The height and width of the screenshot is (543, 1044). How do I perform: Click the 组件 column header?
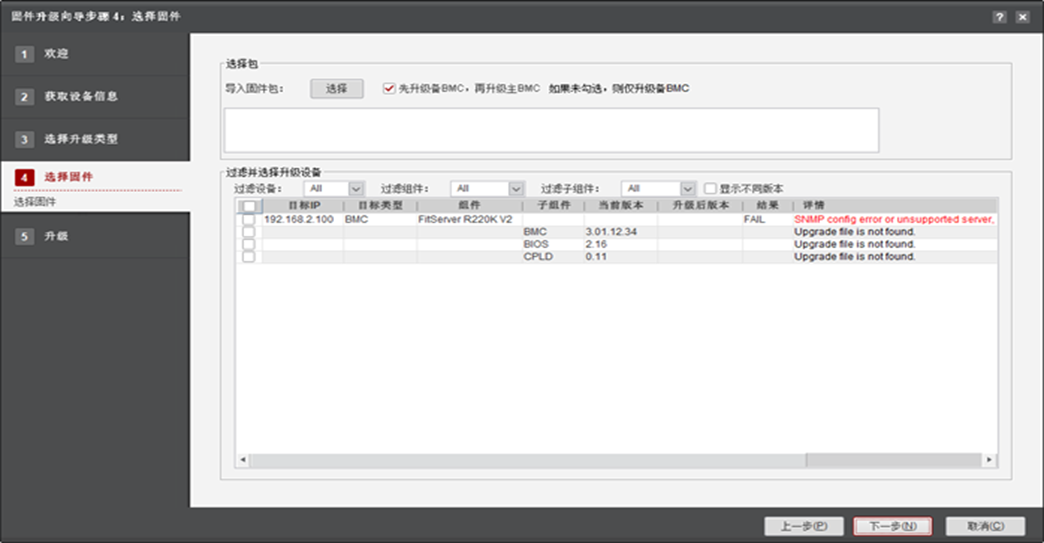(469, 206)
